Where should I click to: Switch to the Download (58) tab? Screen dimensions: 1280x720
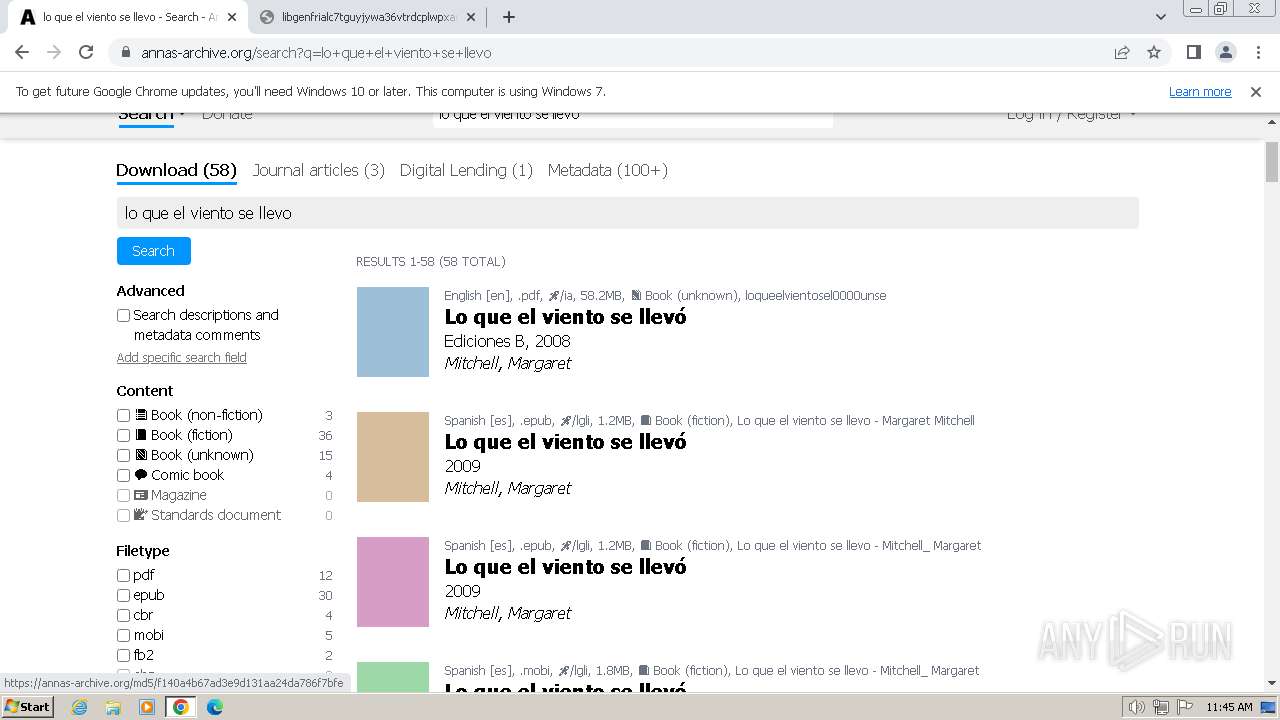point(176,170)
